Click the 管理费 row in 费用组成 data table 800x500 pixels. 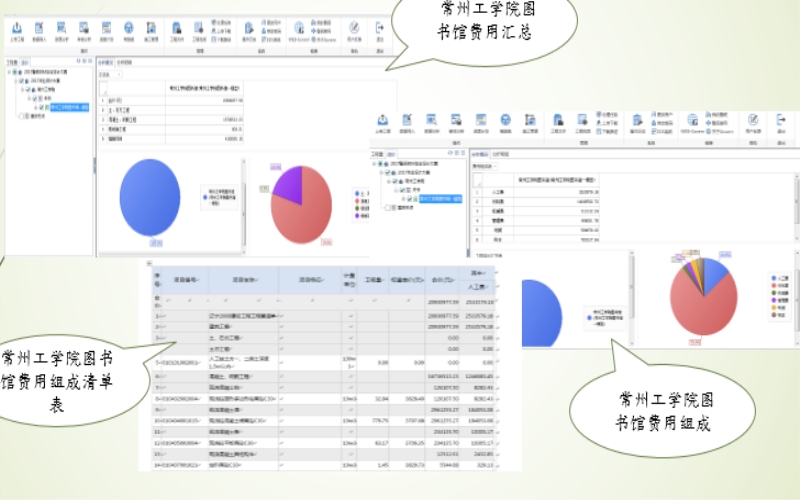point(538,220)
